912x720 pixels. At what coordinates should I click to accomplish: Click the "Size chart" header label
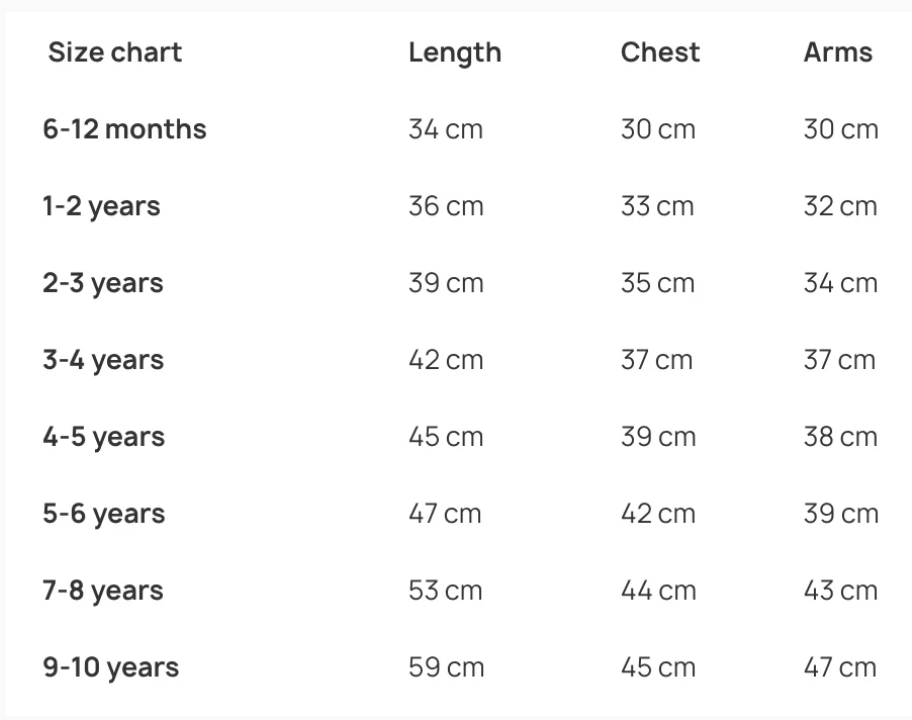[115, 52]
